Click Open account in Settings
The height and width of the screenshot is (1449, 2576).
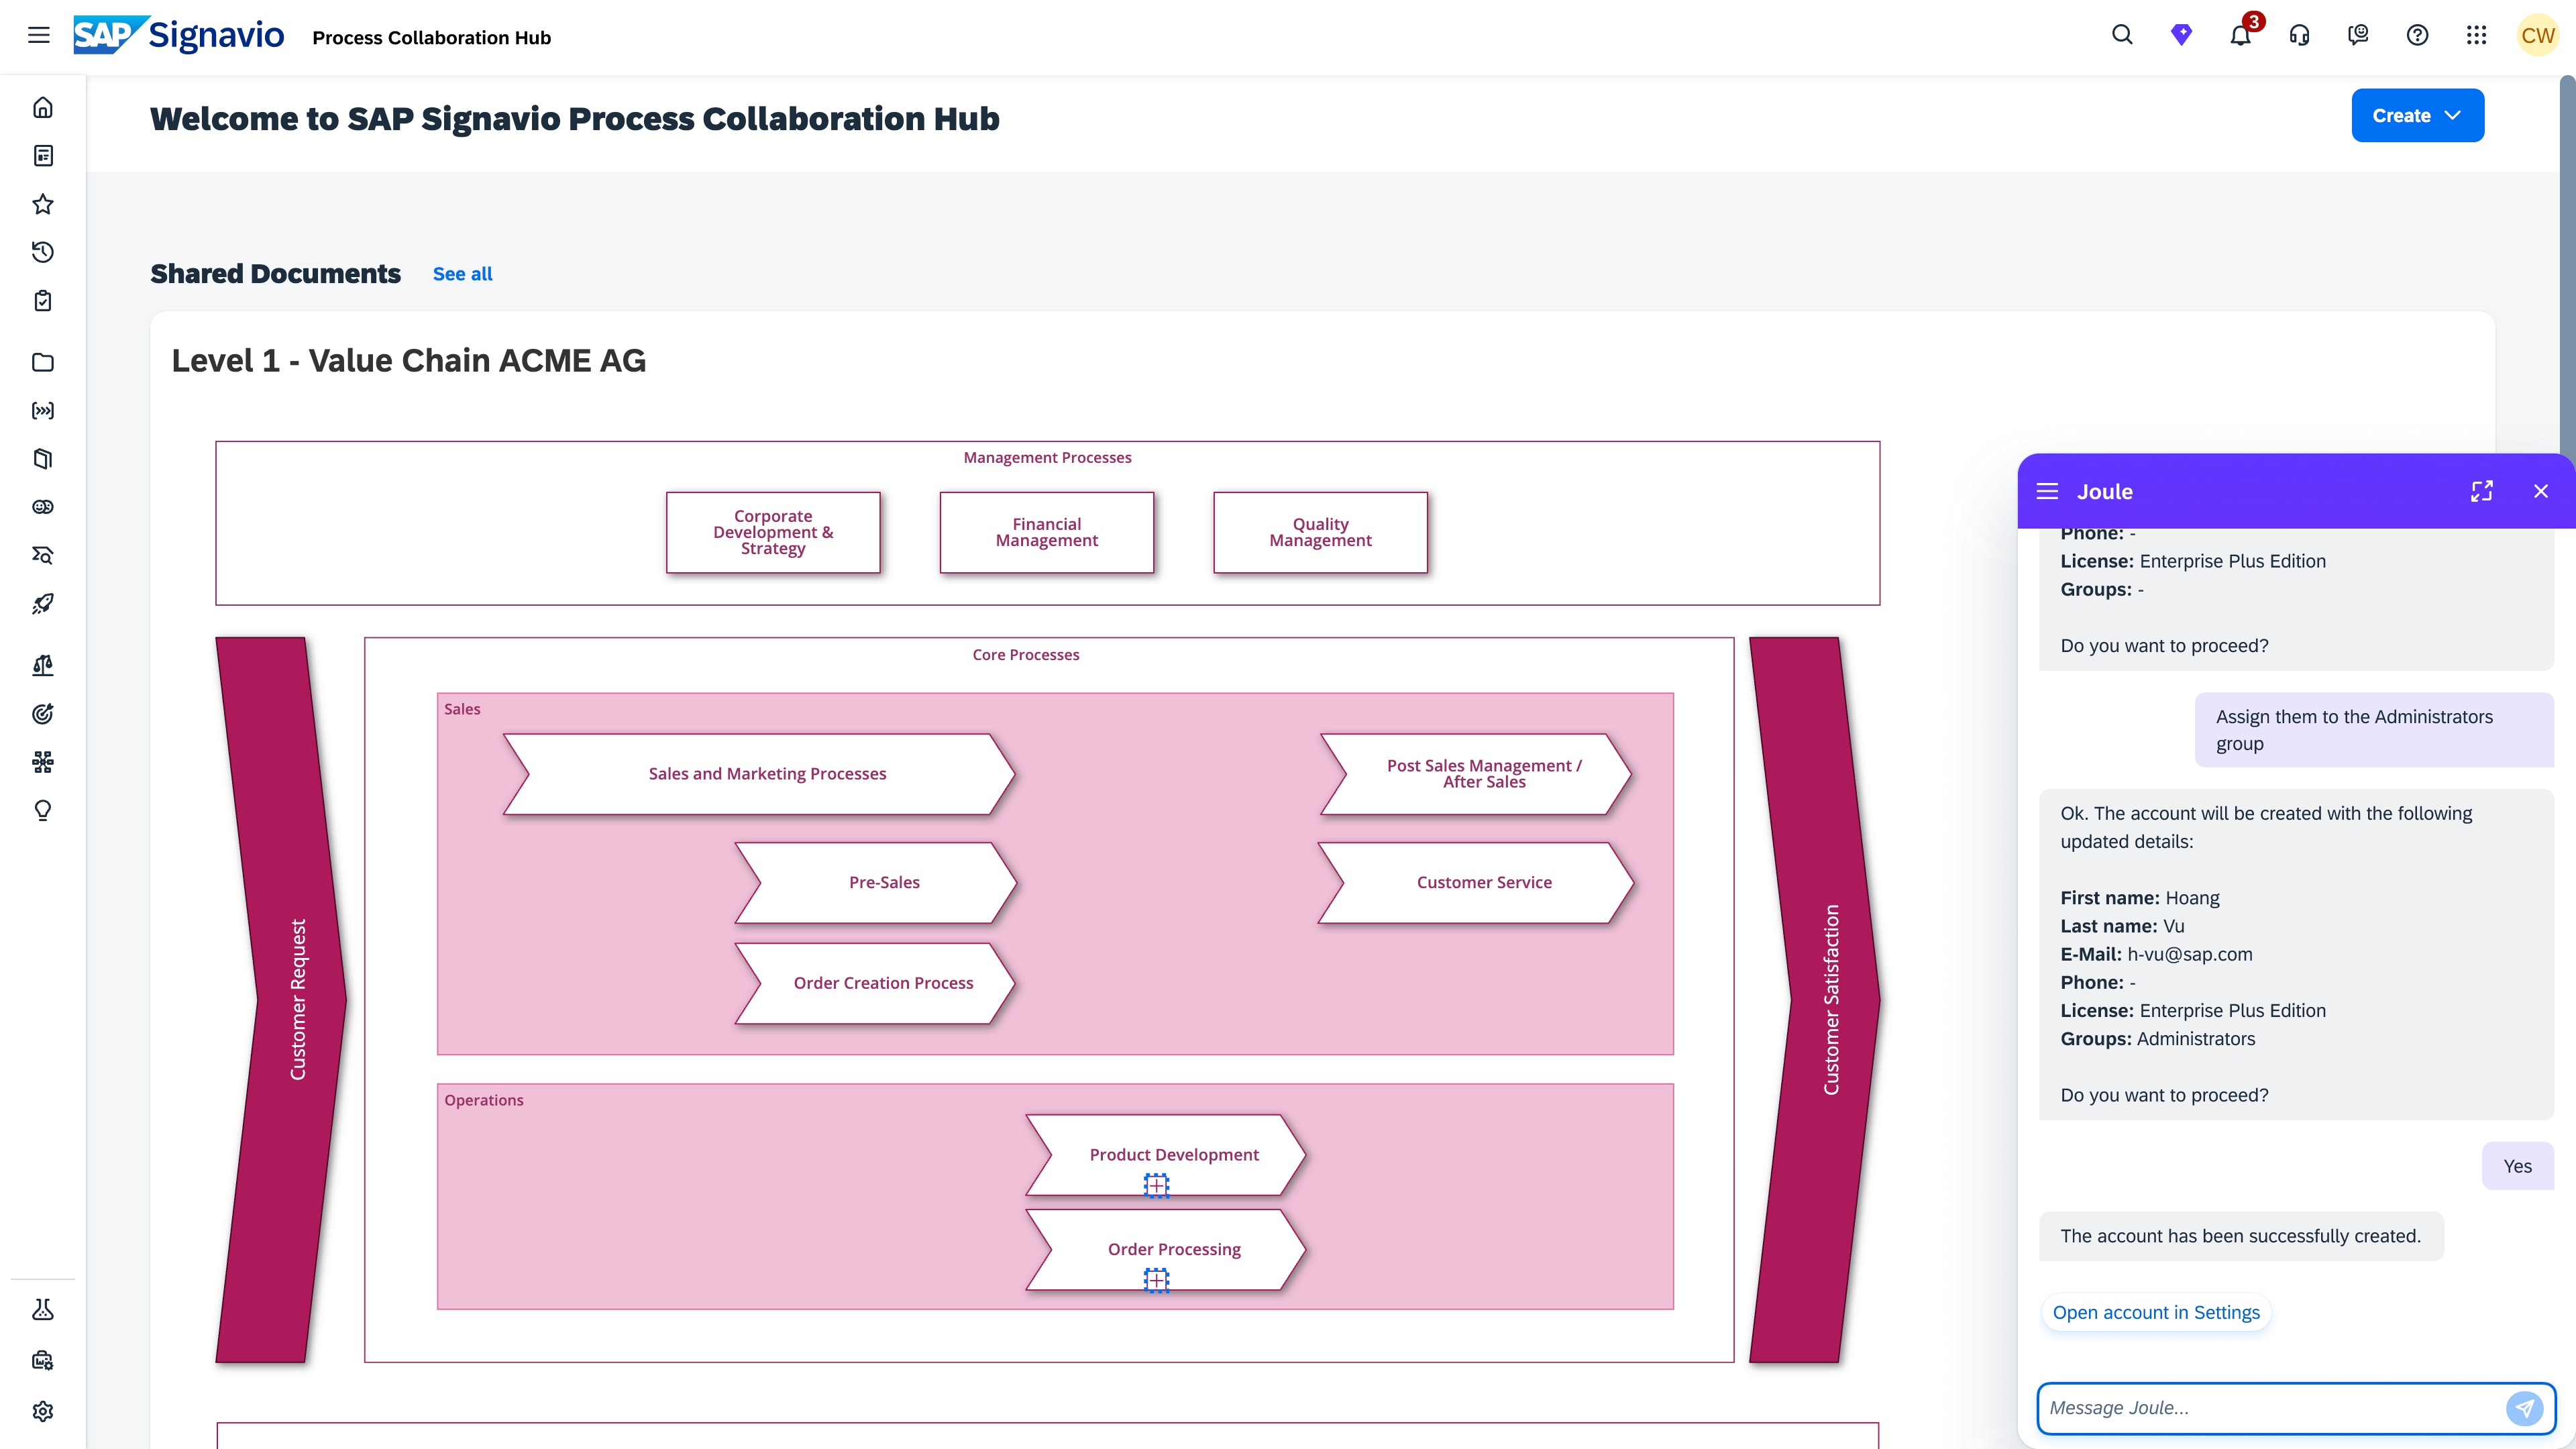pos(2156,1312)
